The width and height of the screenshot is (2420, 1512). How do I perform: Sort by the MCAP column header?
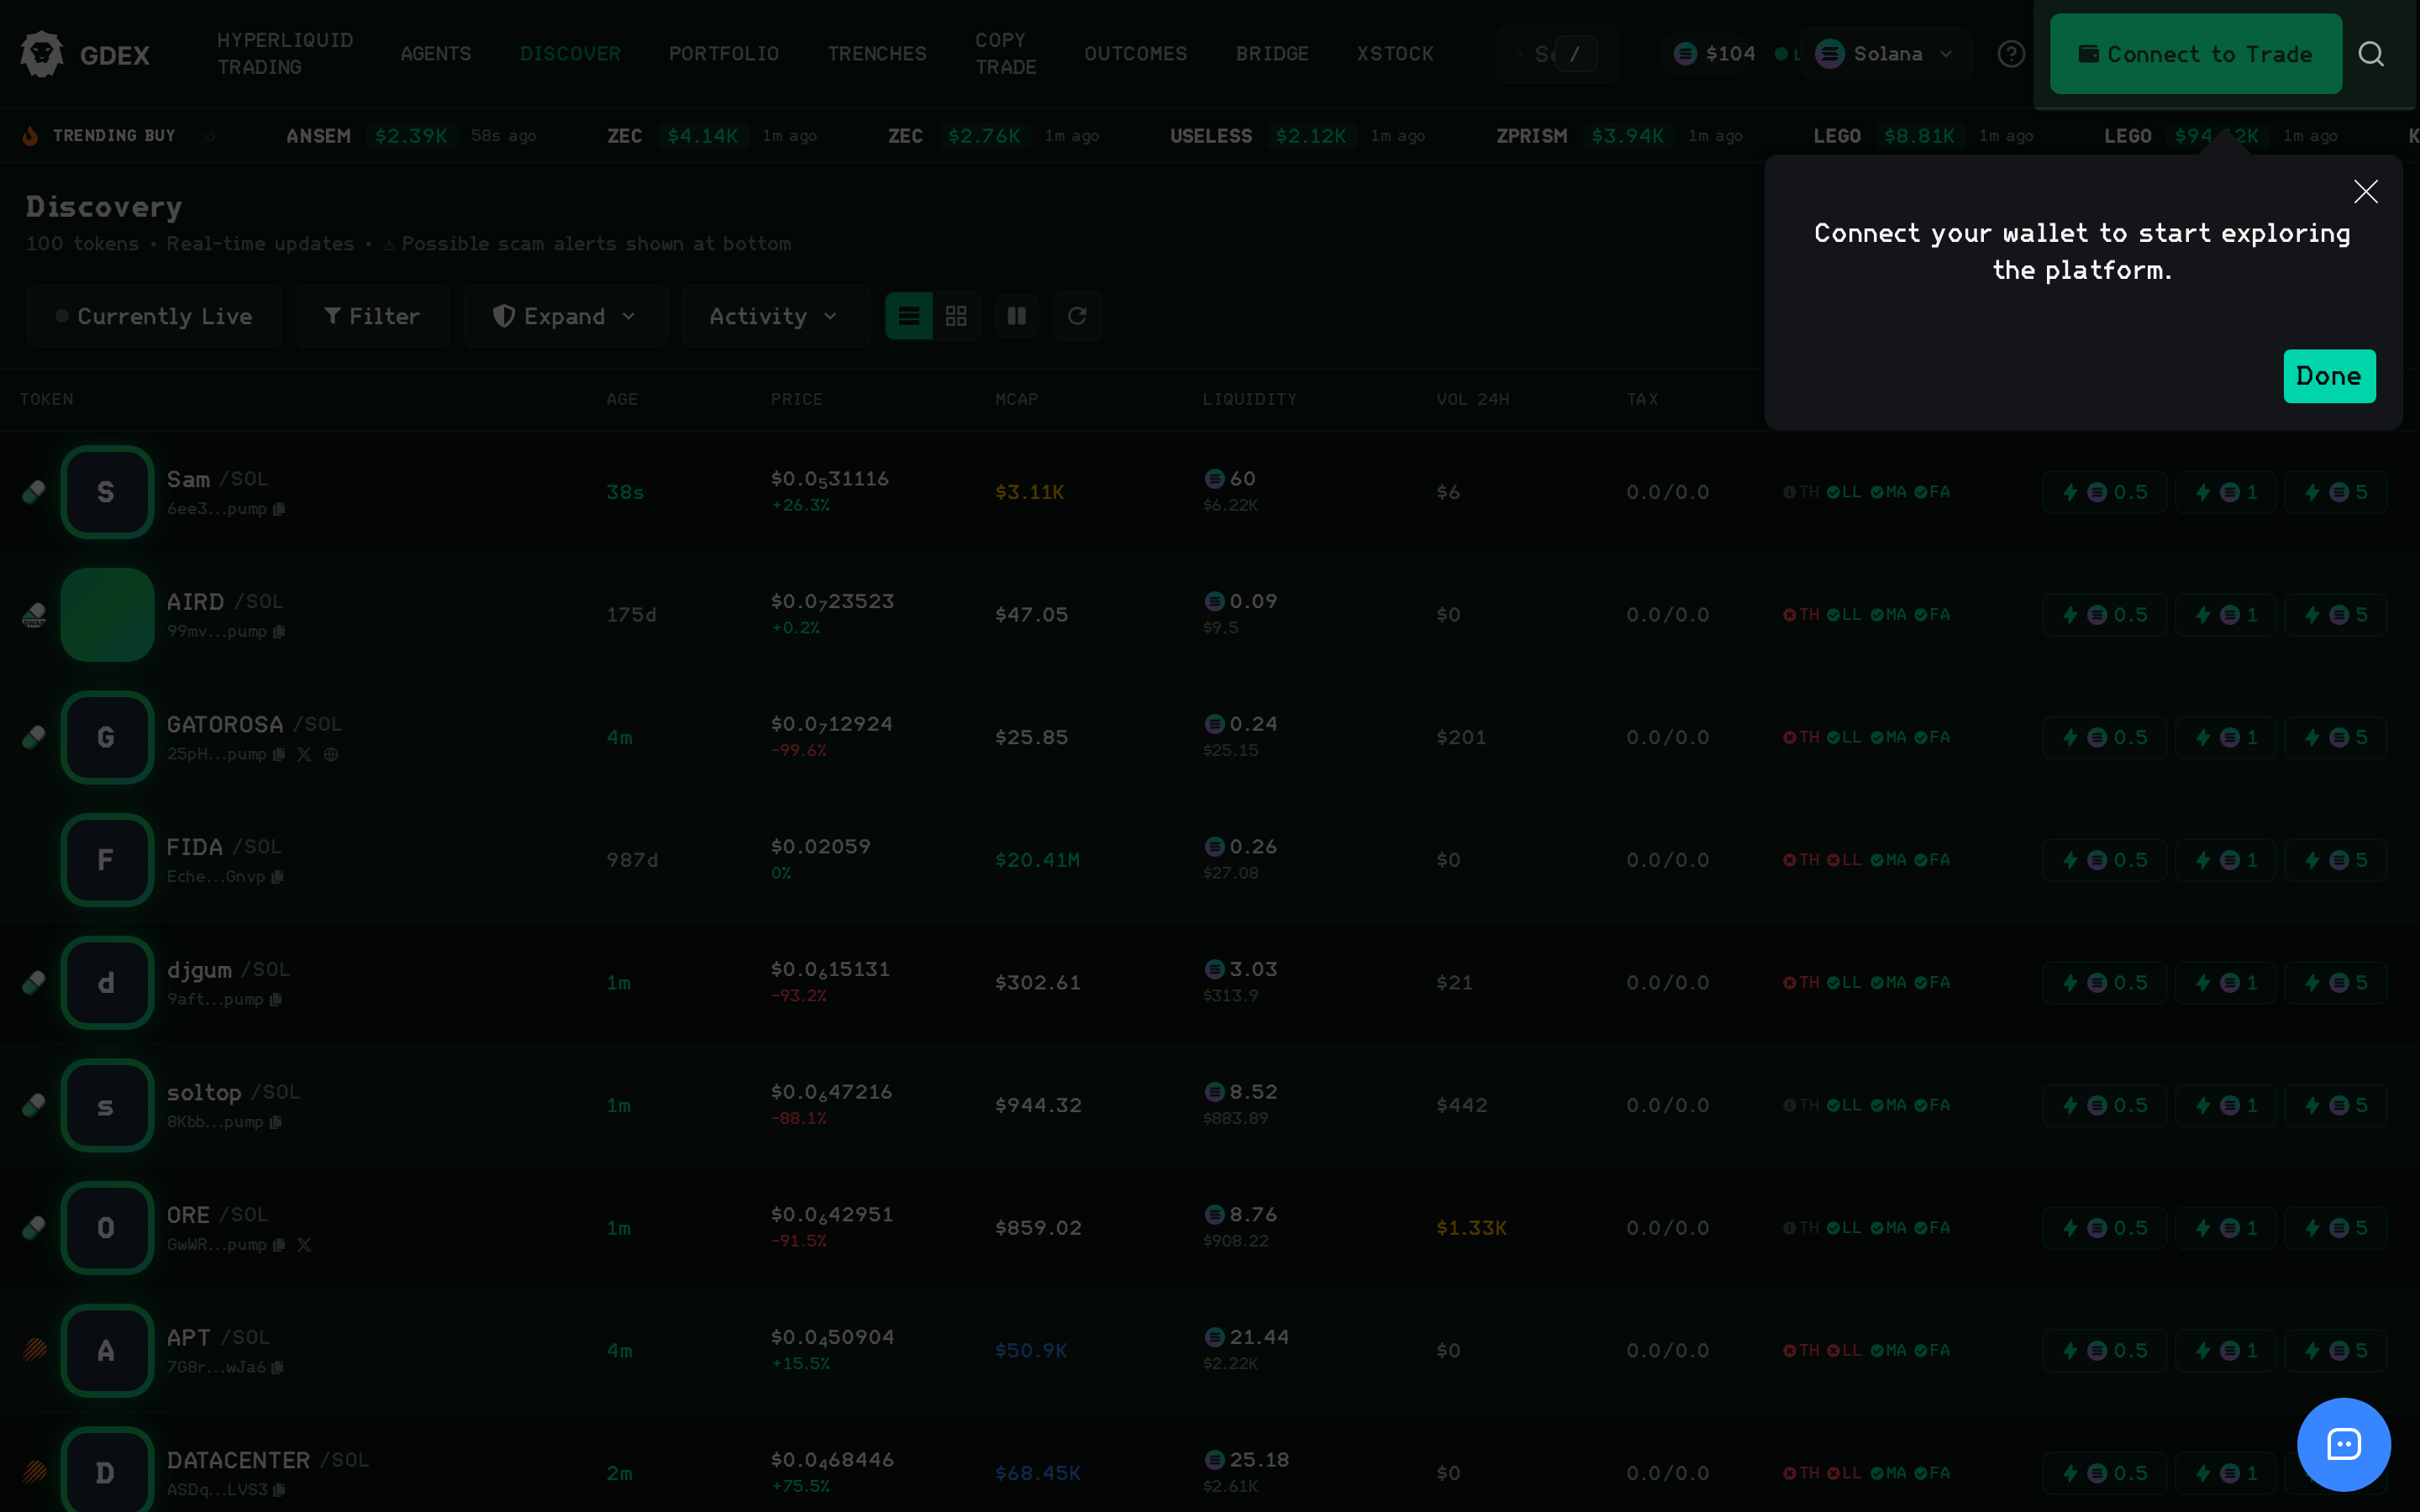click(x=1016, y=399)
